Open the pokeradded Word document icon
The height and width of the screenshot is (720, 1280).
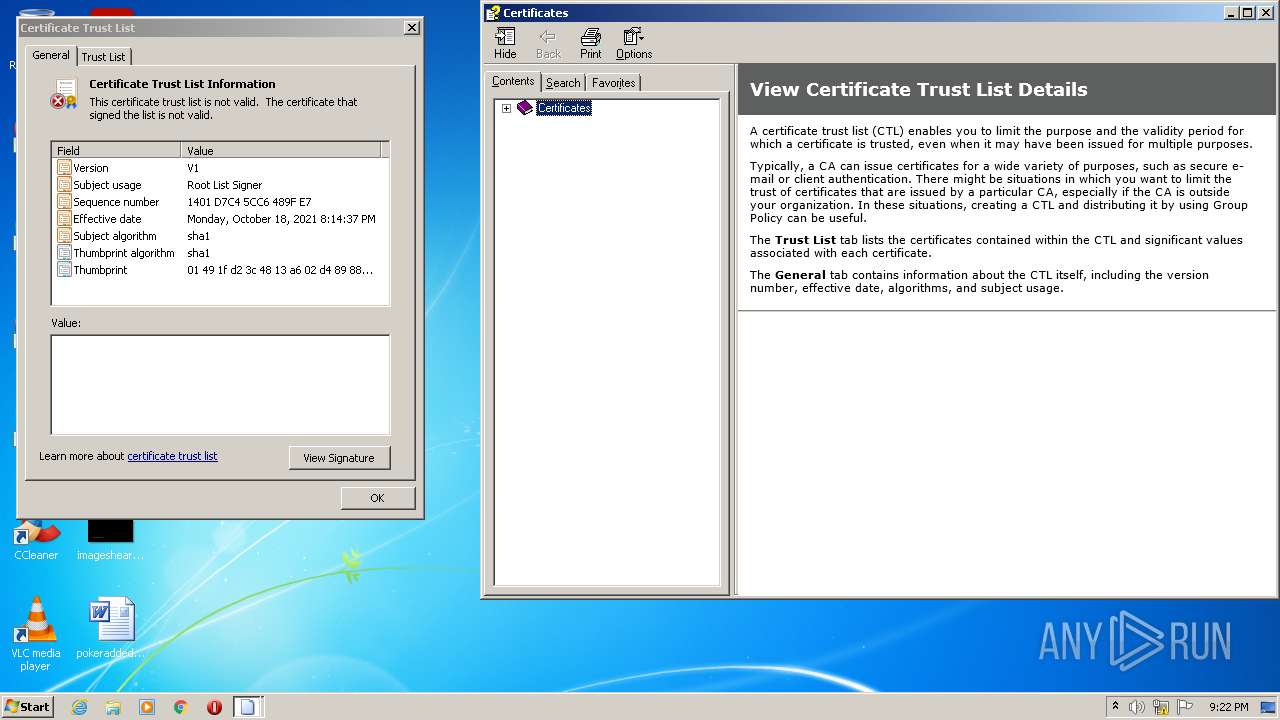tap(111, 628)
